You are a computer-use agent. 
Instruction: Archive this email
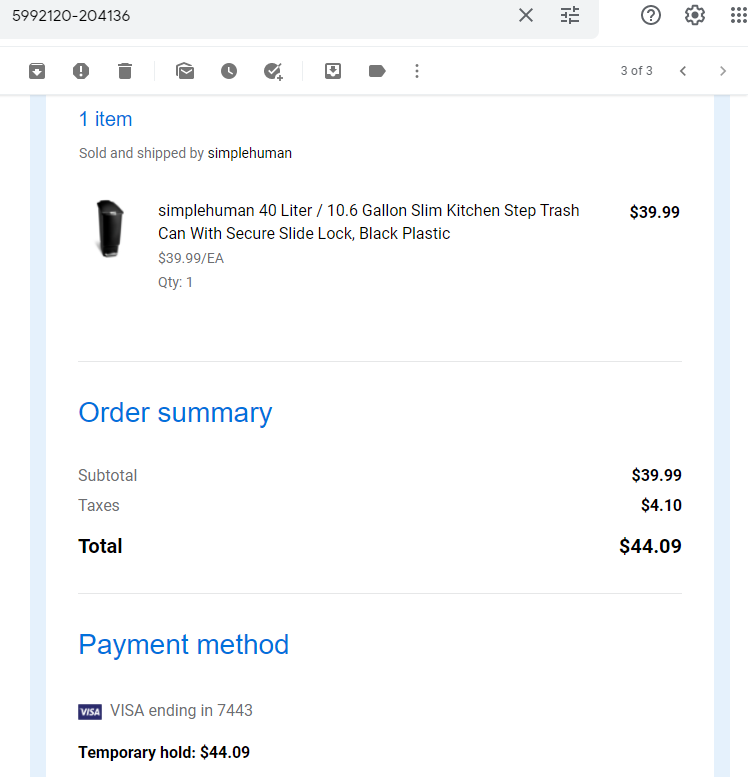point(37,71)
